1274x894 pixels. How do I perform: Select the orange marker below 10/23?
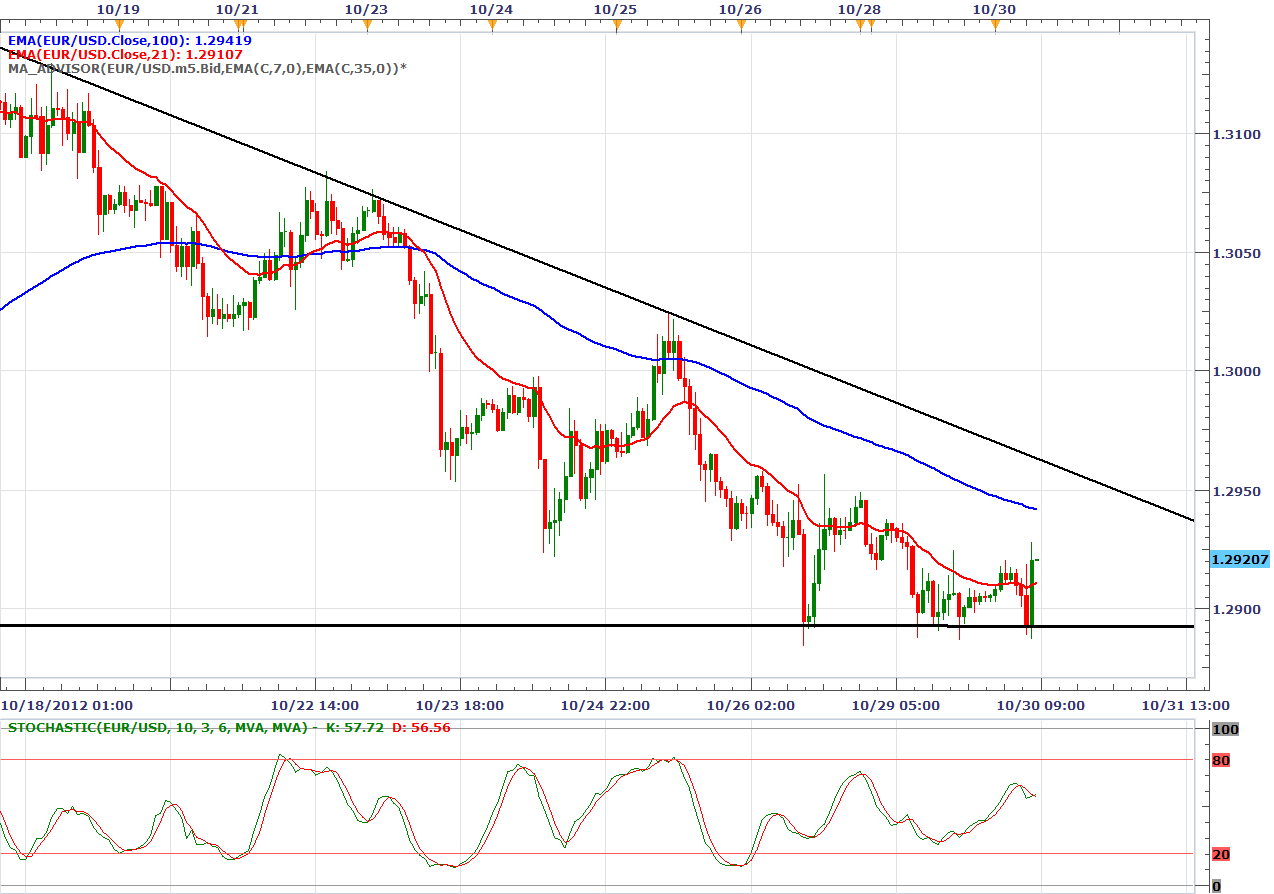coord(367,25)
